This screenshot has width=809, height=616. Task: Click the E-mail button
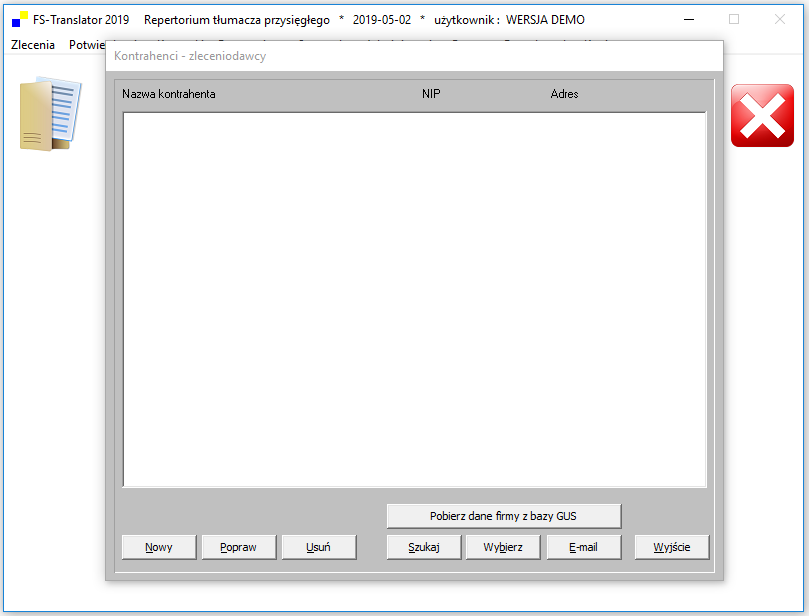584,547
